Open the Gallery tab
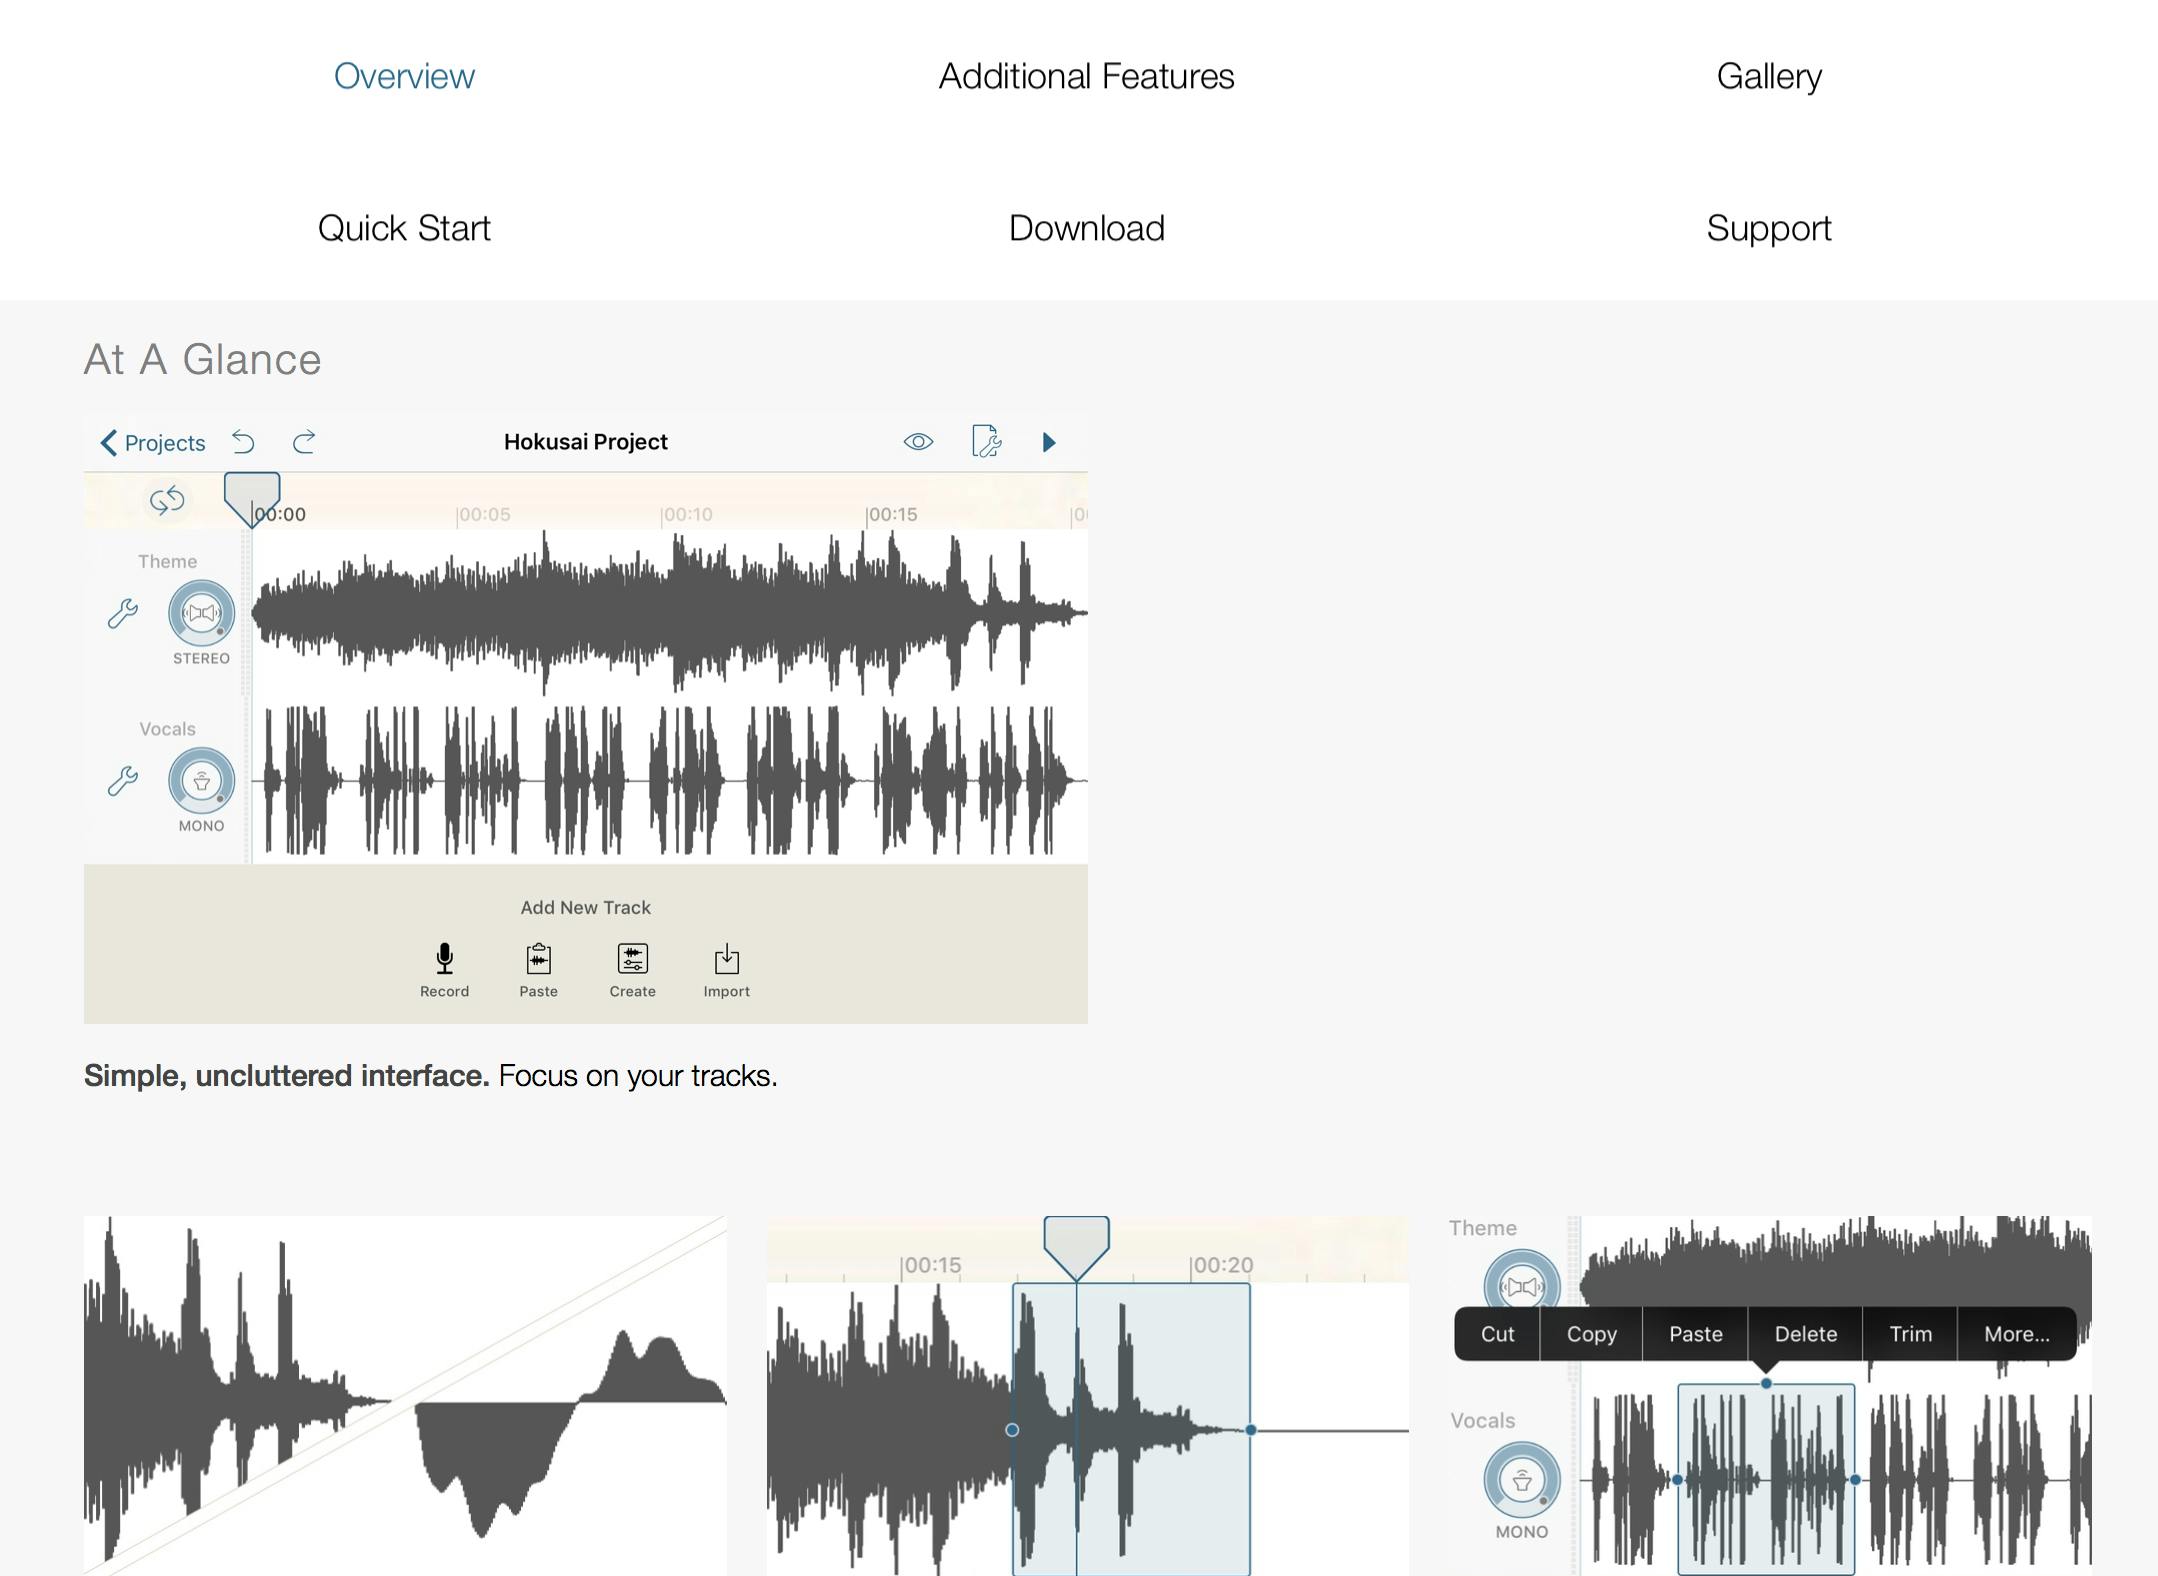 (x=1768, y=76)
